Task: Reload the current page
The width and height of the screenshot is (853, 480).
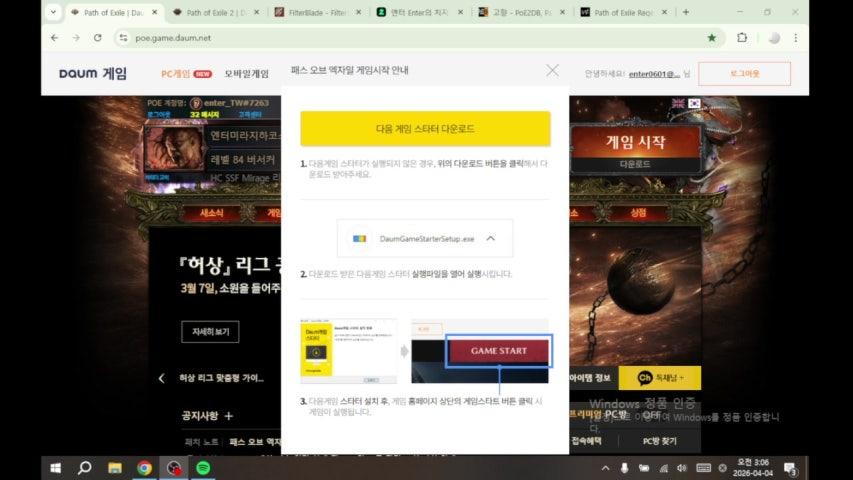Action: point(97,38)
